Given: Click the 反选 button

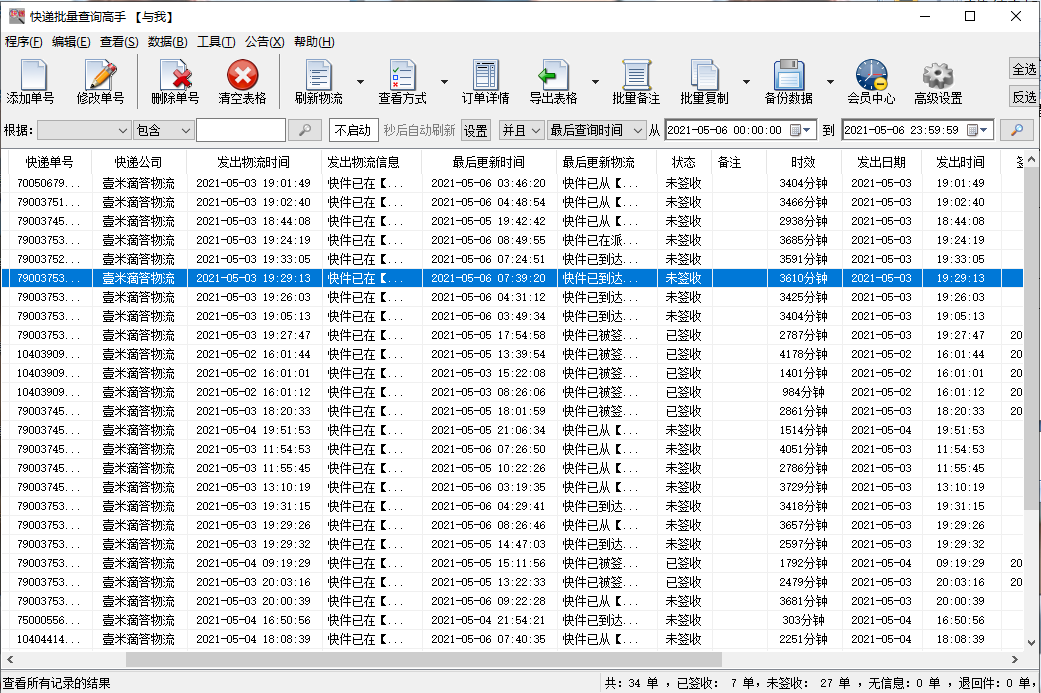Looking at the screenshot, I should coord(1024,97).
